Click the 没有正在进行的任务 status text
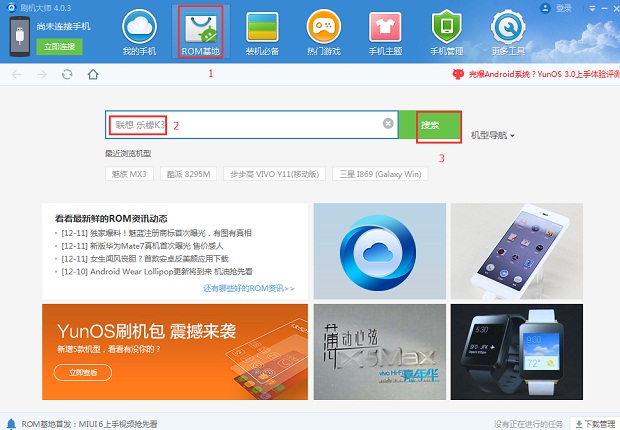This screenshot has height=430, width=620. tap(528, 424)
